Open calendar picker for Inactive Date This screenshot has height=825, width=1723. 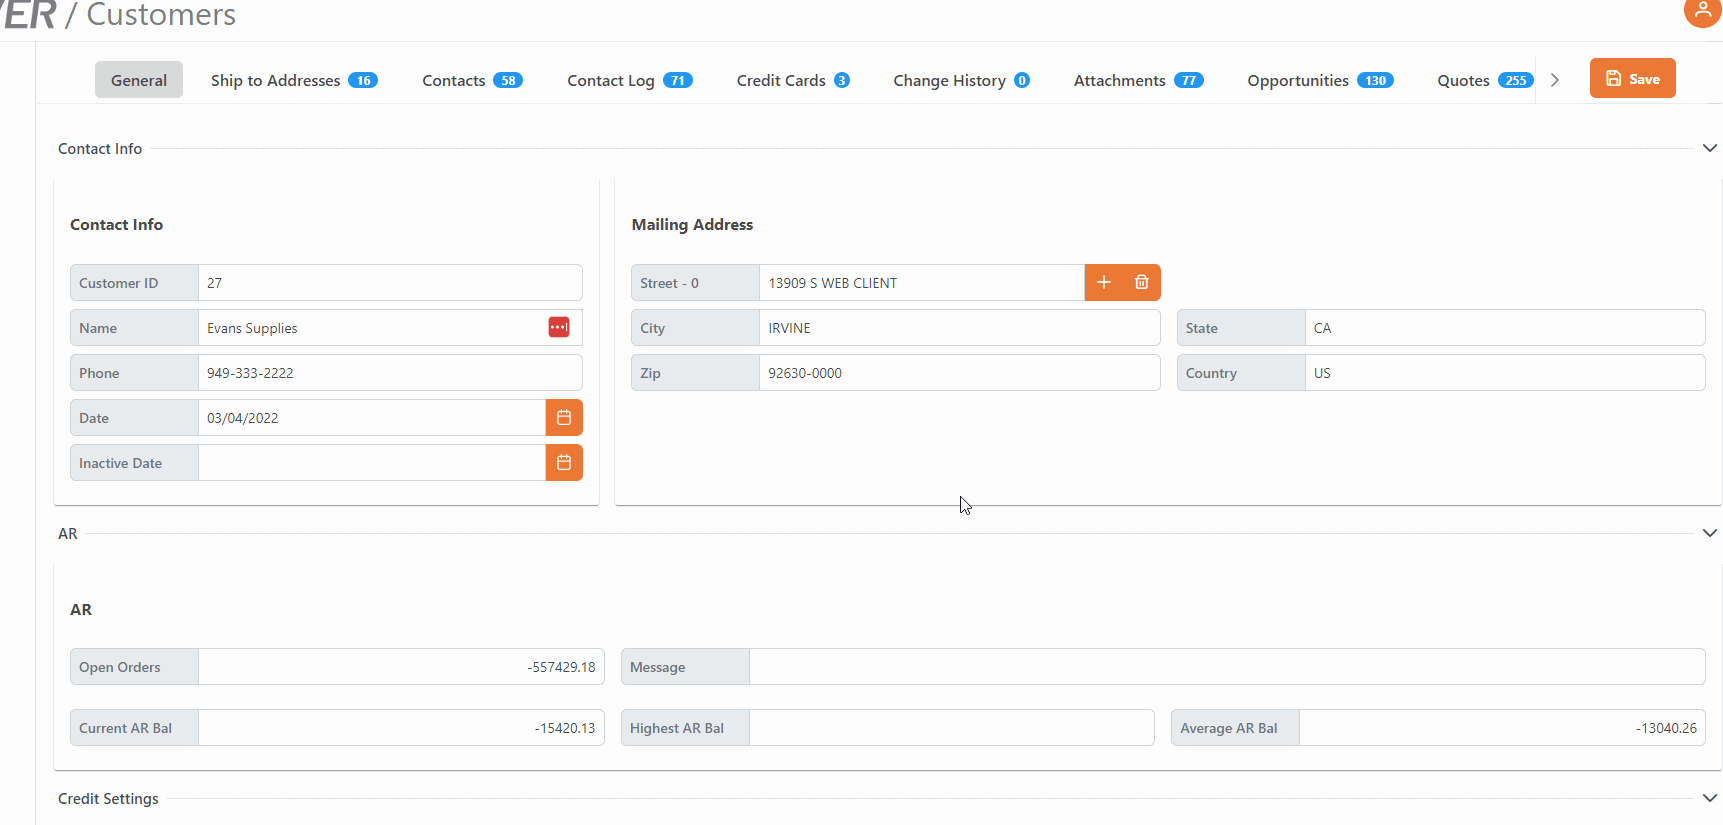[x=564, y=463]
